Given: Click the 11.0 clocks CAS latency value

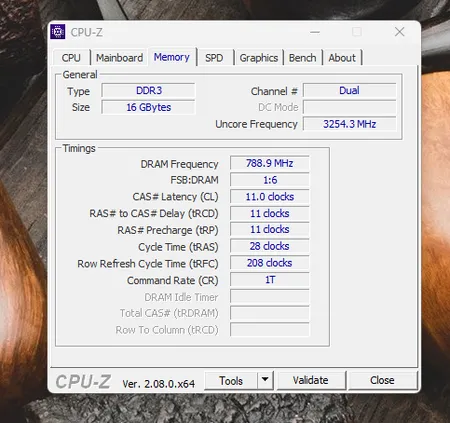Looking at the screenshot, I should [270, 197].
